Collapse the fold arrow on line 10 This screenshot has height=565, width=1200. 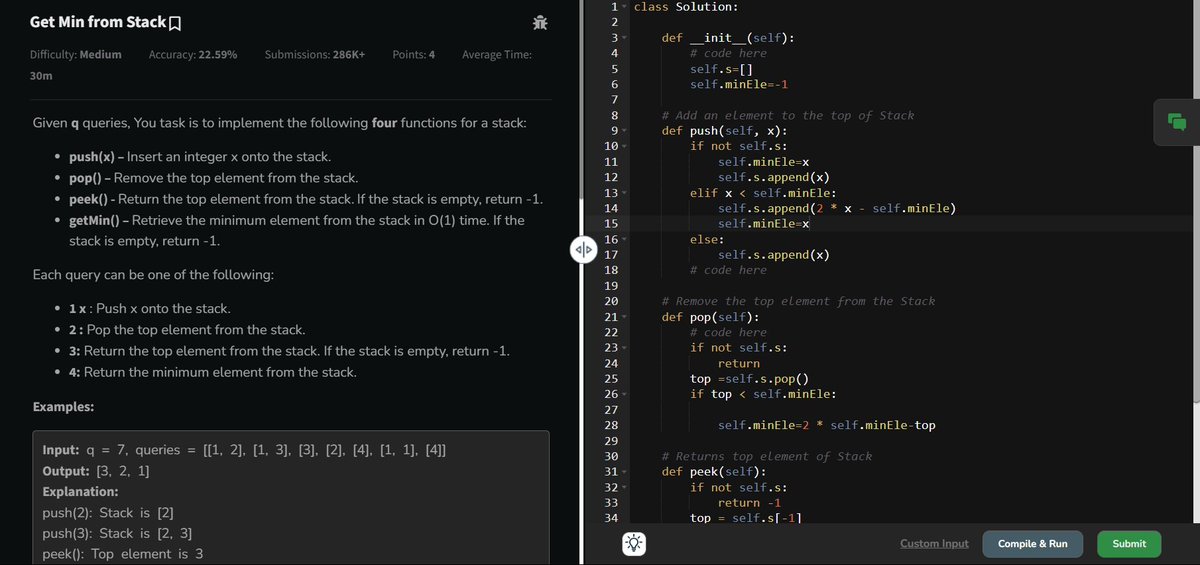tap(625, 146)
